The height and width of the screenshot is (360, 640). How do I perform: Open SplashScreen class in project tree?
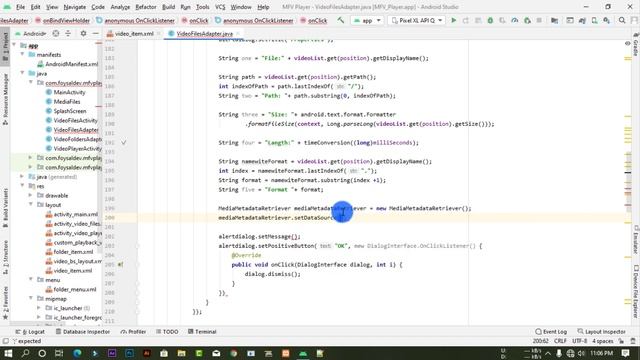coord(70,111)
